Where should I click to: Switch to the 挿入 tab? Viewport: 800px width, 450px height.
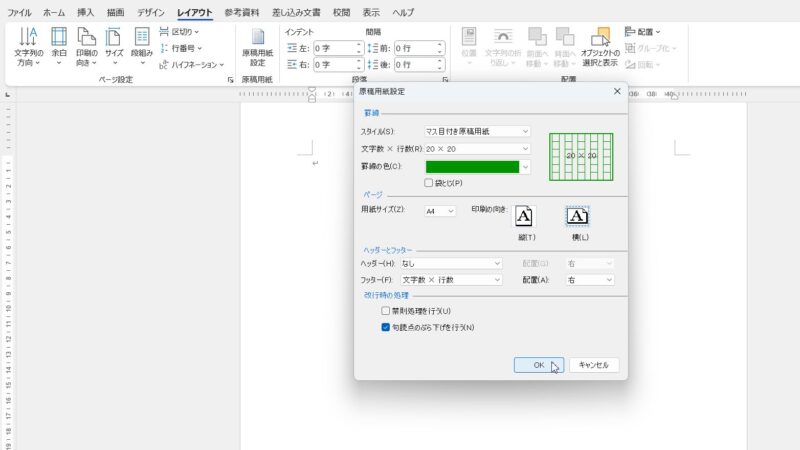[86, 12]
